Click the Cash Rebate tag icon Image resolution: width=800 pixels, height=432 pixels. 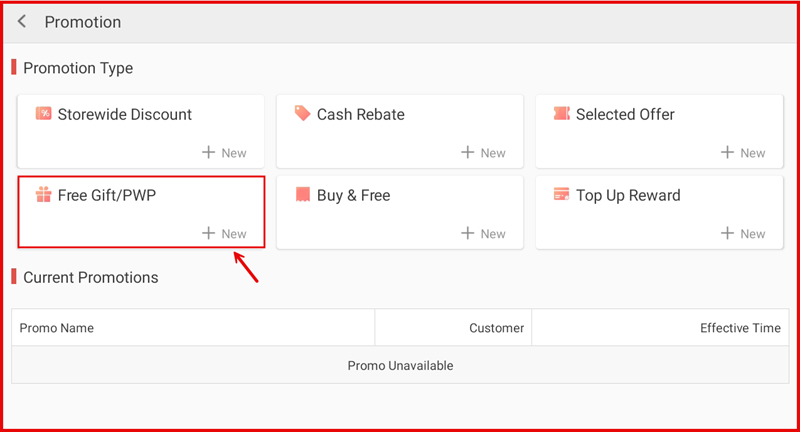302,114
